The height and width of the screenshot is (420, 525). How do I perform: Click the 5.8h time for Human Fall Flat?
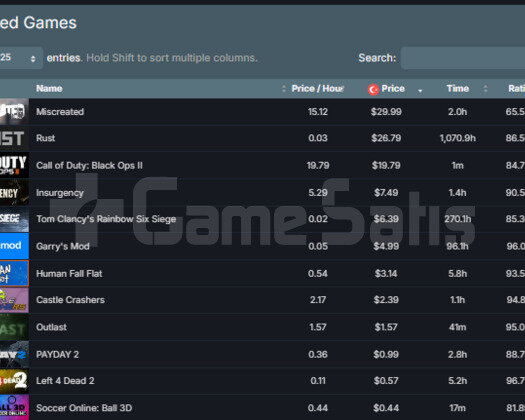[457, 274]
